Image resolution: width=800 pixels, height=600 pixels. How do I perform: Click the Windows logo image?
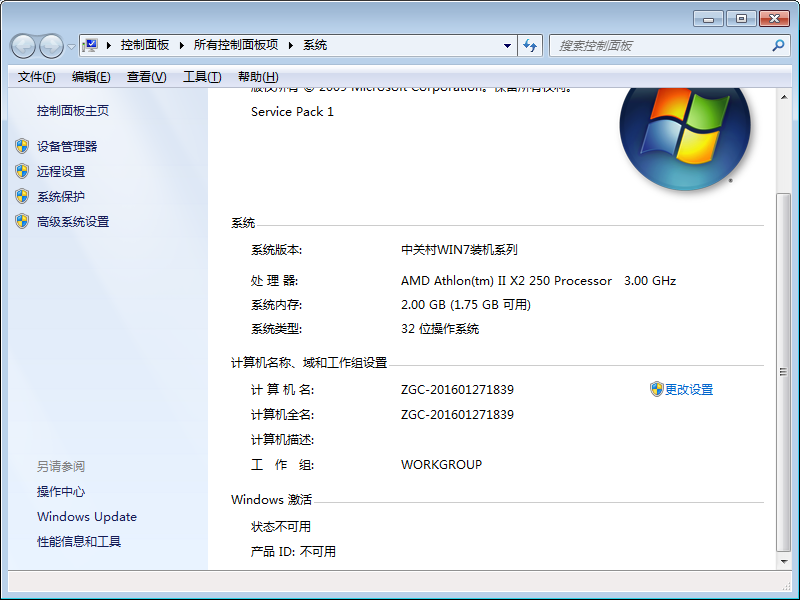coord(685,138)
